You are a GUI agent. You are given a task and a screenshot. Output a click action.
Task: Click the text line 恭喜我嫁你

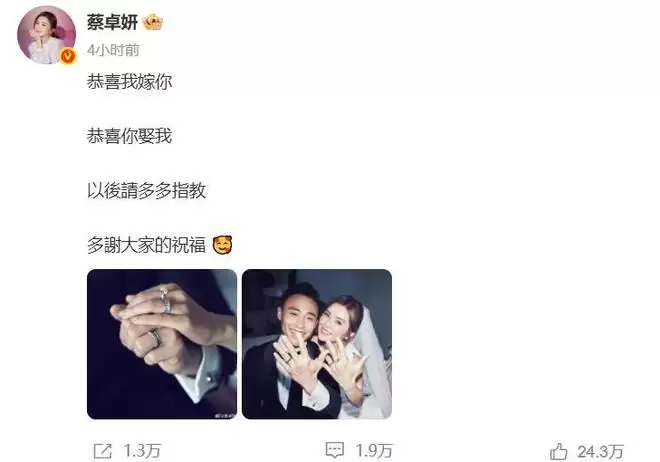coord(130,82)
